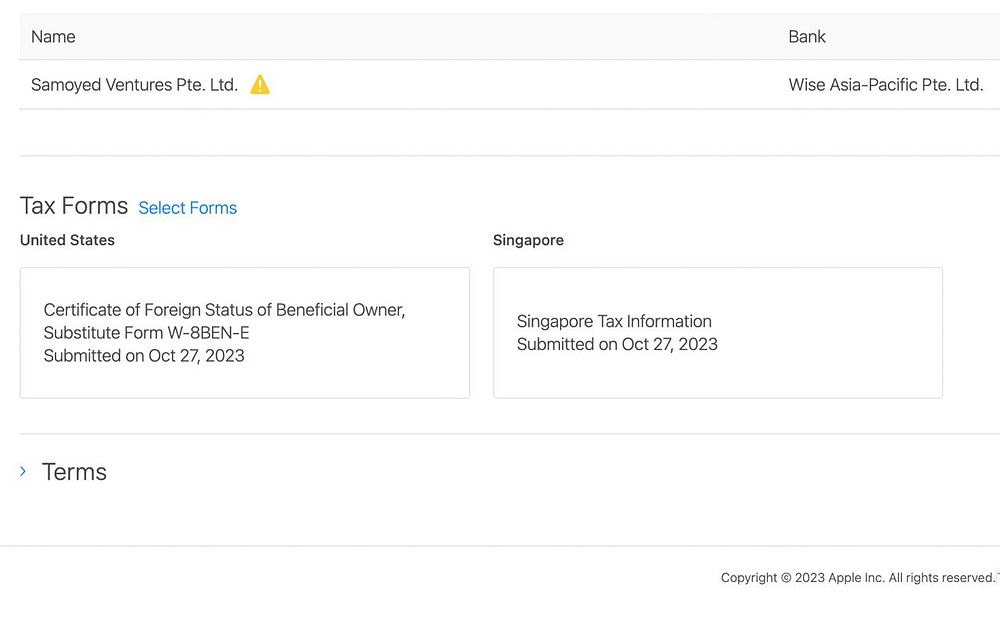Viewport: 1000px width, 636px height.
Task: Click the Name column header
Action: click(x=53, y=37)
